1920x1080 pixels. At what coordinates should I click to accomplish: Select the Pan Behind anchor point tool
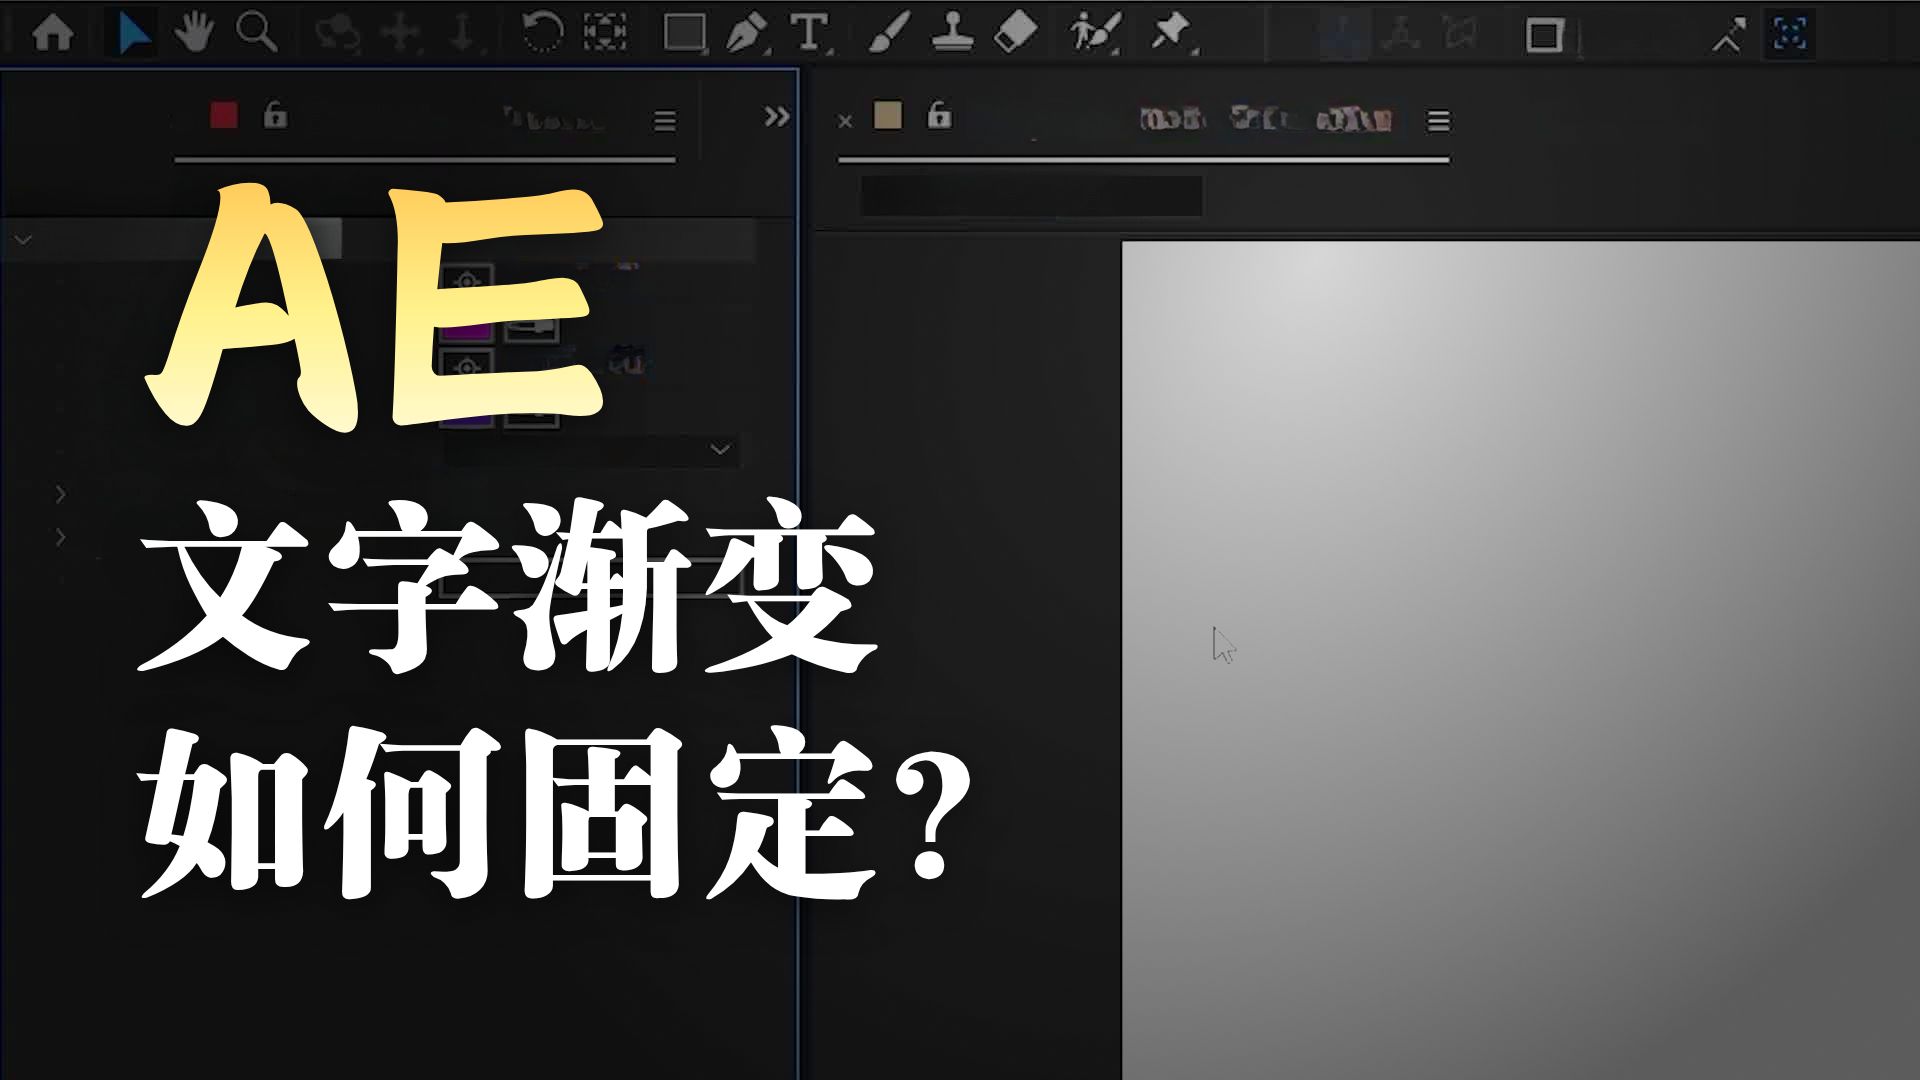(605, 33)
